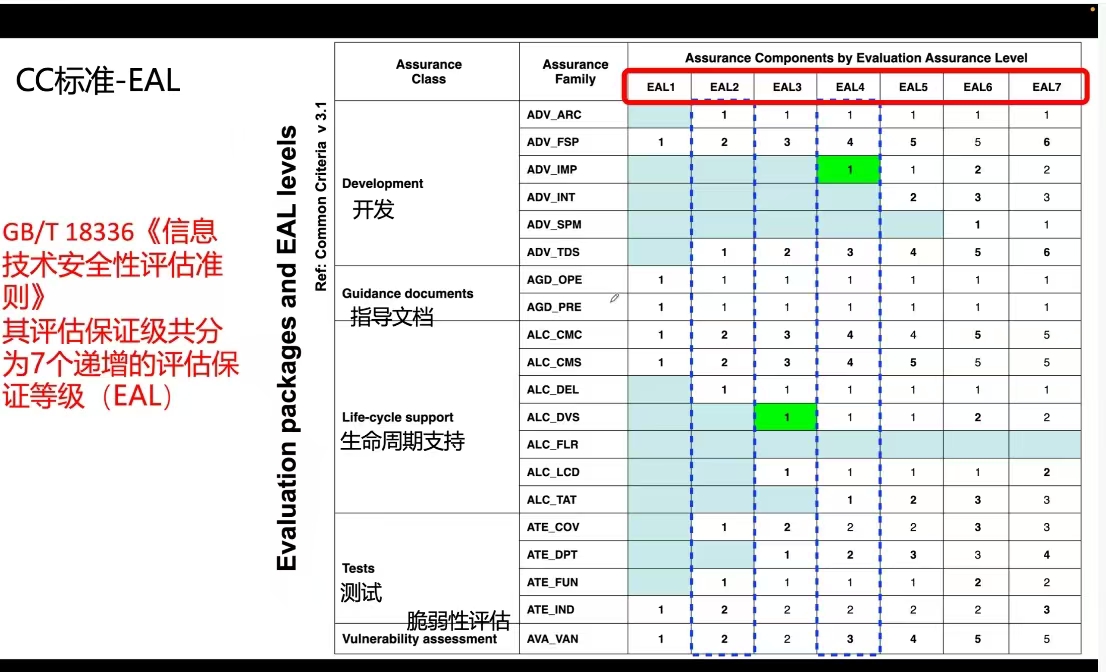Screen dimensions: 1106x672
Task: Click the ALC_FLR family row label
Action: click(x=553, y=444)
